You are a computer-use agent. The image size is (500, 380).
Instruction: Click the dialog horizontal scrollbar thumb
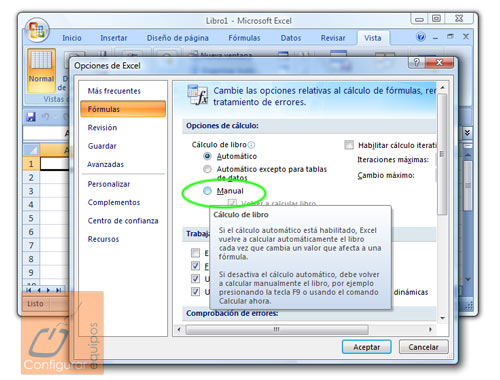[277, 330]
